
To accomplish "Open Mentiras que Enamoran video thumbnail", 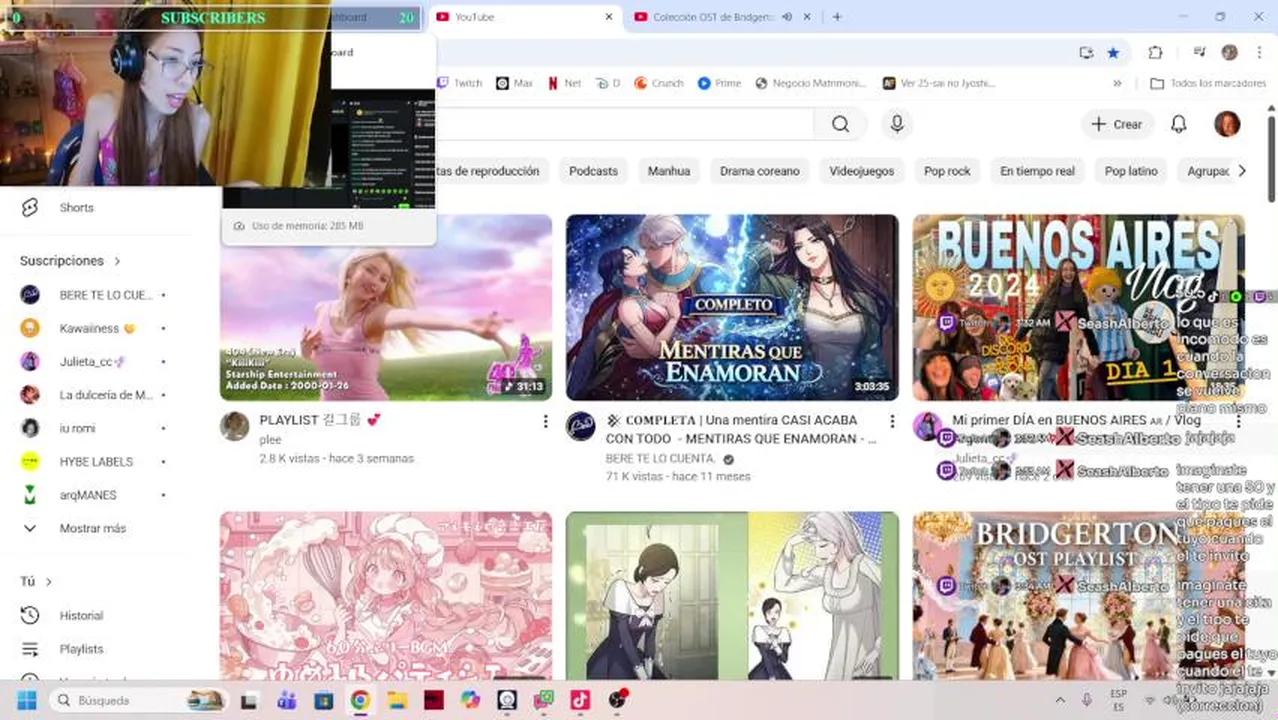I will (x=732, y=308).
